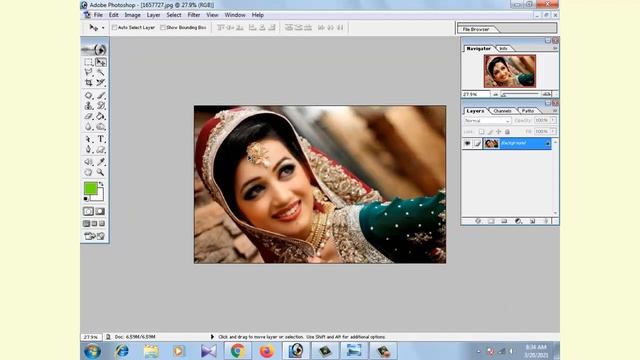
Task: Open the File Browser tab
Action: tap(476, 29)
